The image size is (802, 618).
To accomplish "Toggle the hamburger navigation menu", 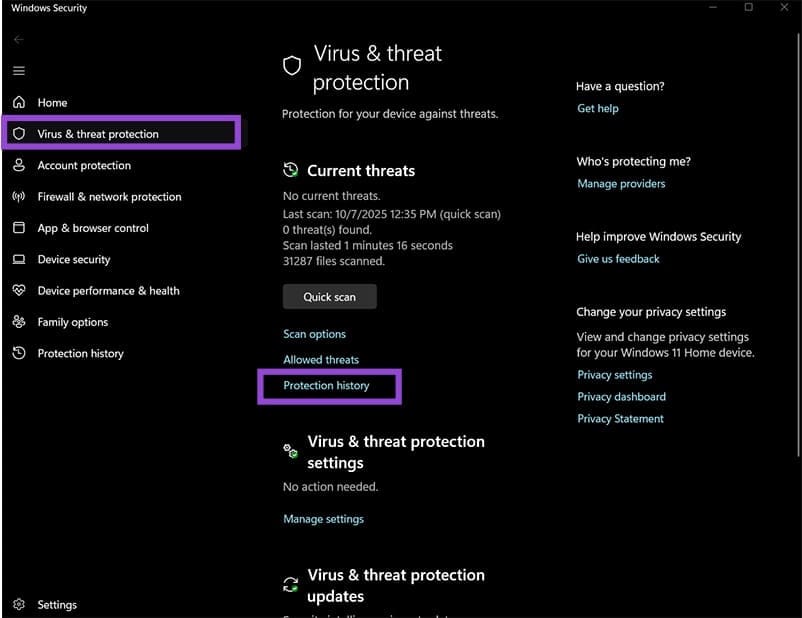I will tap(18, 71).
